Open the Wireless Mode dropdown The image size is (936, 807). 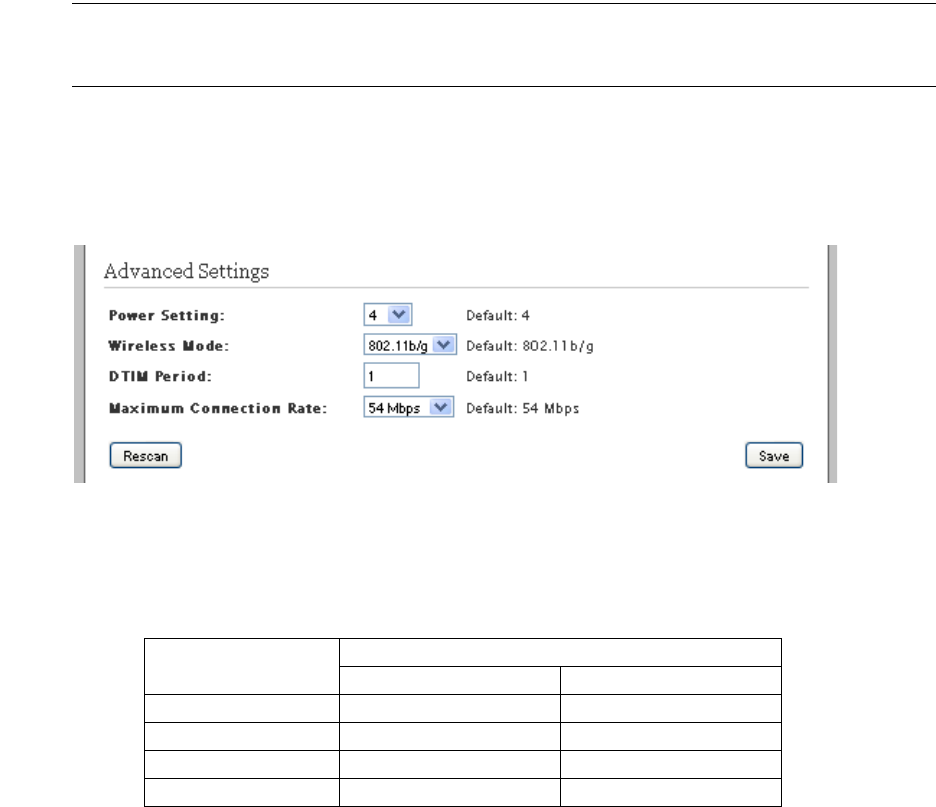tap(410, 345)
